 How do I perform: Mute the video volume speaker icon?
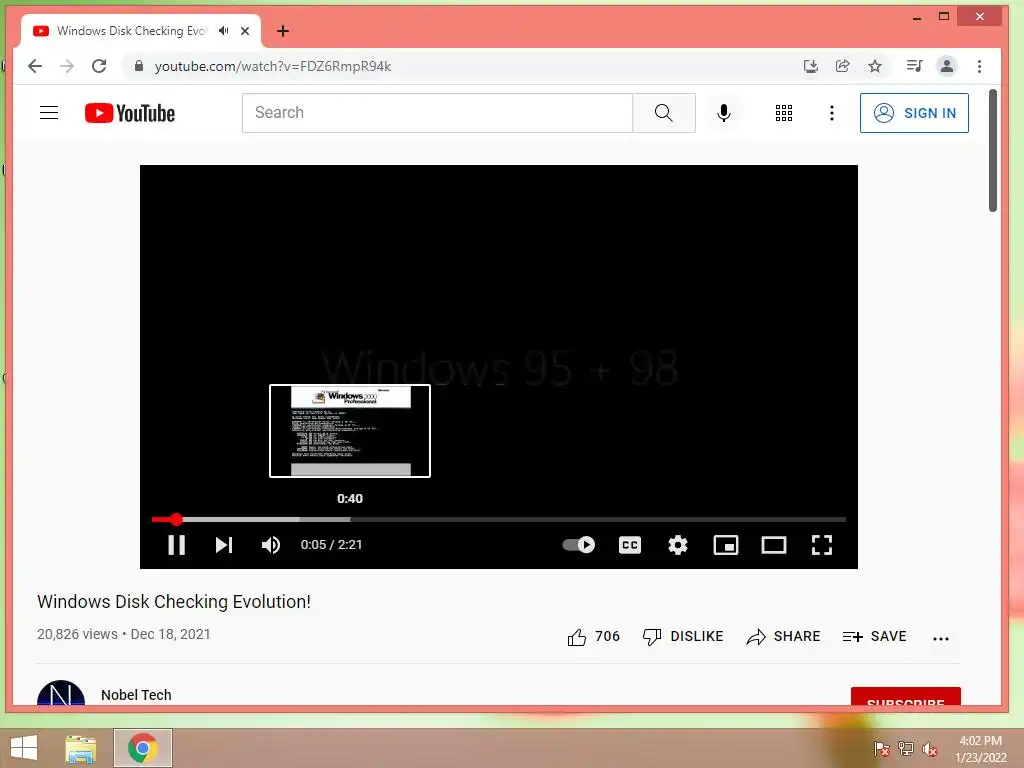(271, 545)
